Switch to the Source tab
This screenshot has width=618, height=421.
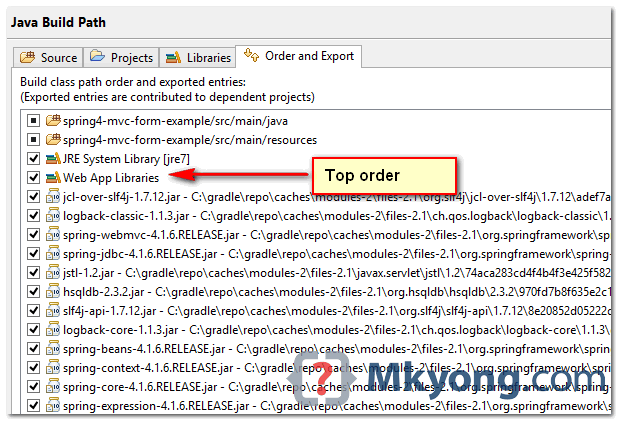click(48, 58)
